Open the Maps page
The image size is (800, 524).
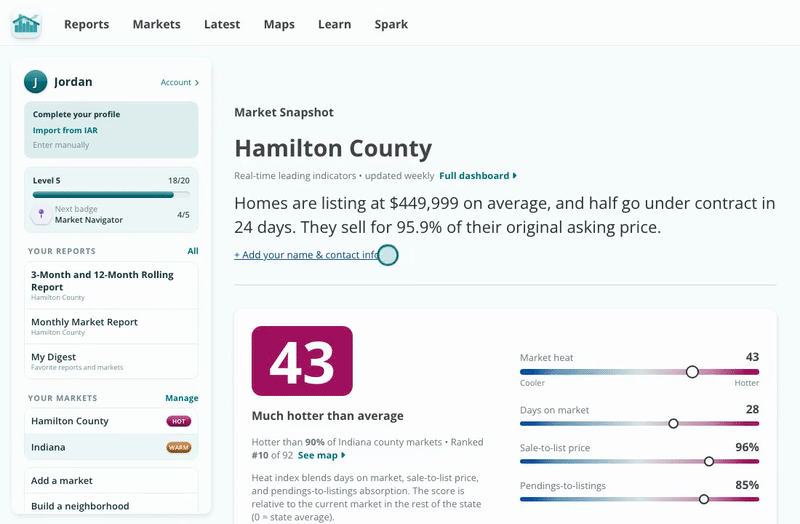[279, 24]
